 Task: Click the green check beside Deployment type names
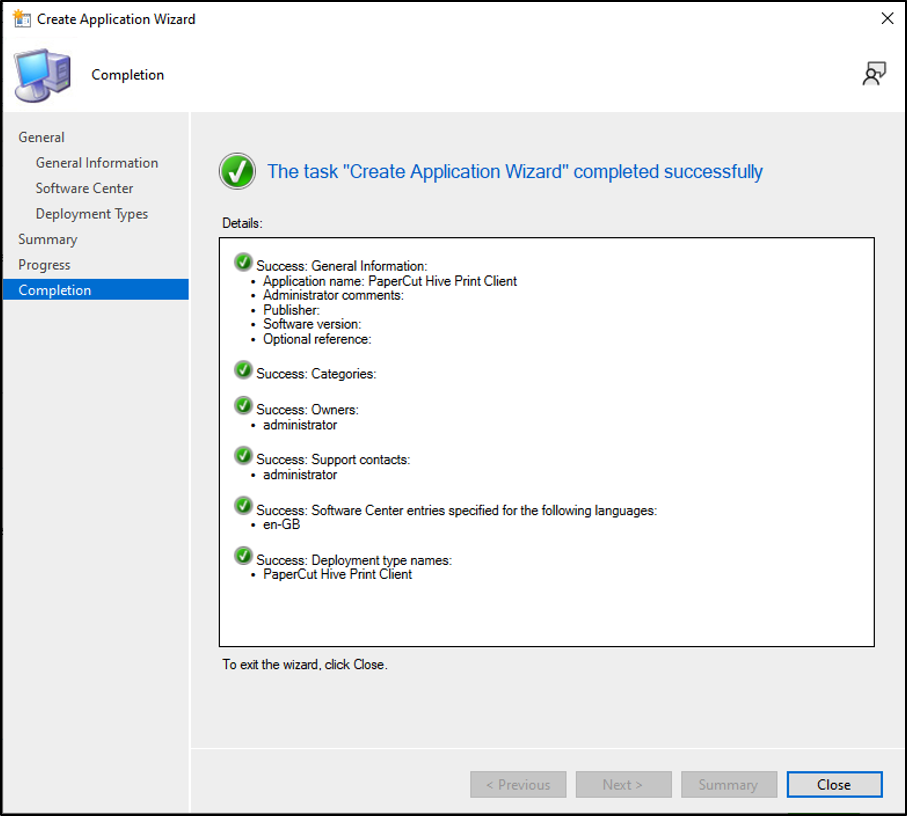pos(243,556)
